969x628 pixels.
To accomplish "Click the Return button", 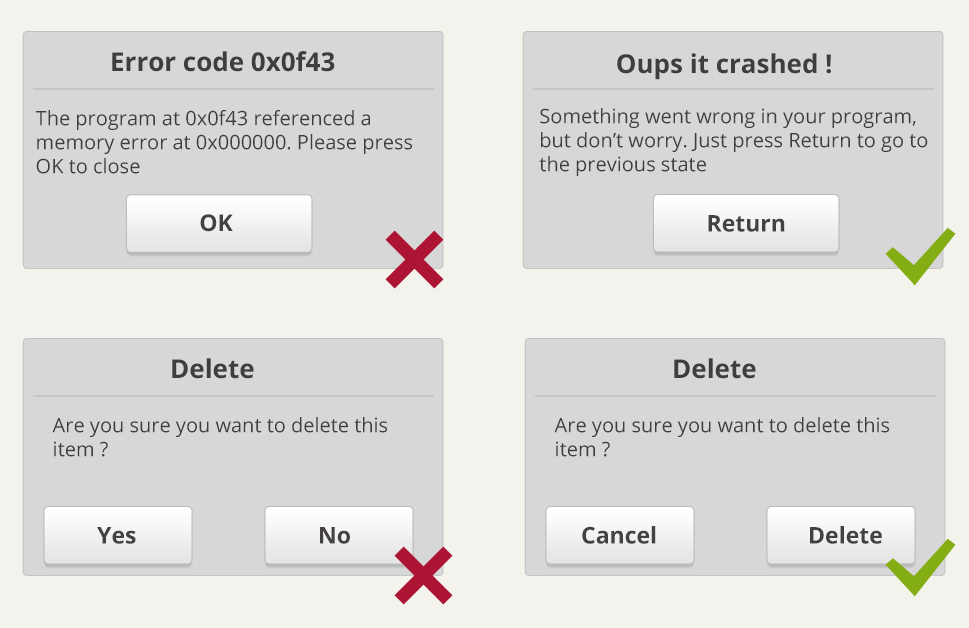I will click(746, 223).
